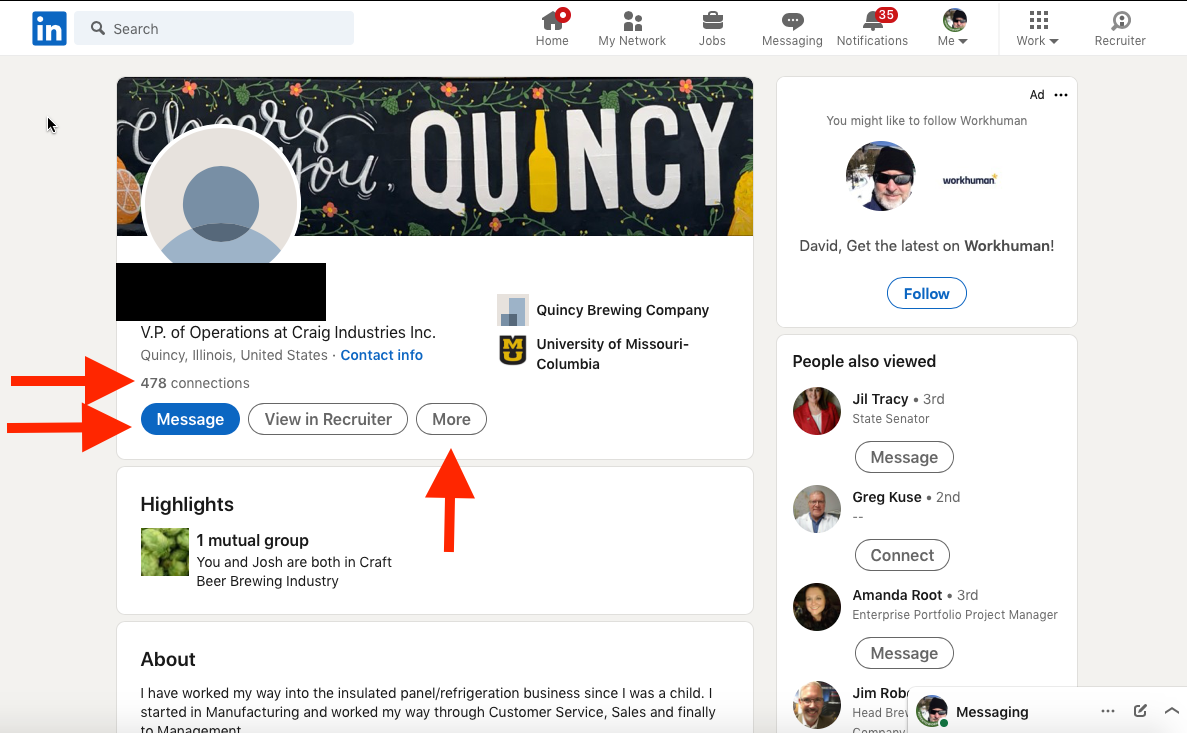Image resolution: width=1187 pixels, height=733 pixels.
Task: Click View in Recruiter button
Action: (328, 420)
